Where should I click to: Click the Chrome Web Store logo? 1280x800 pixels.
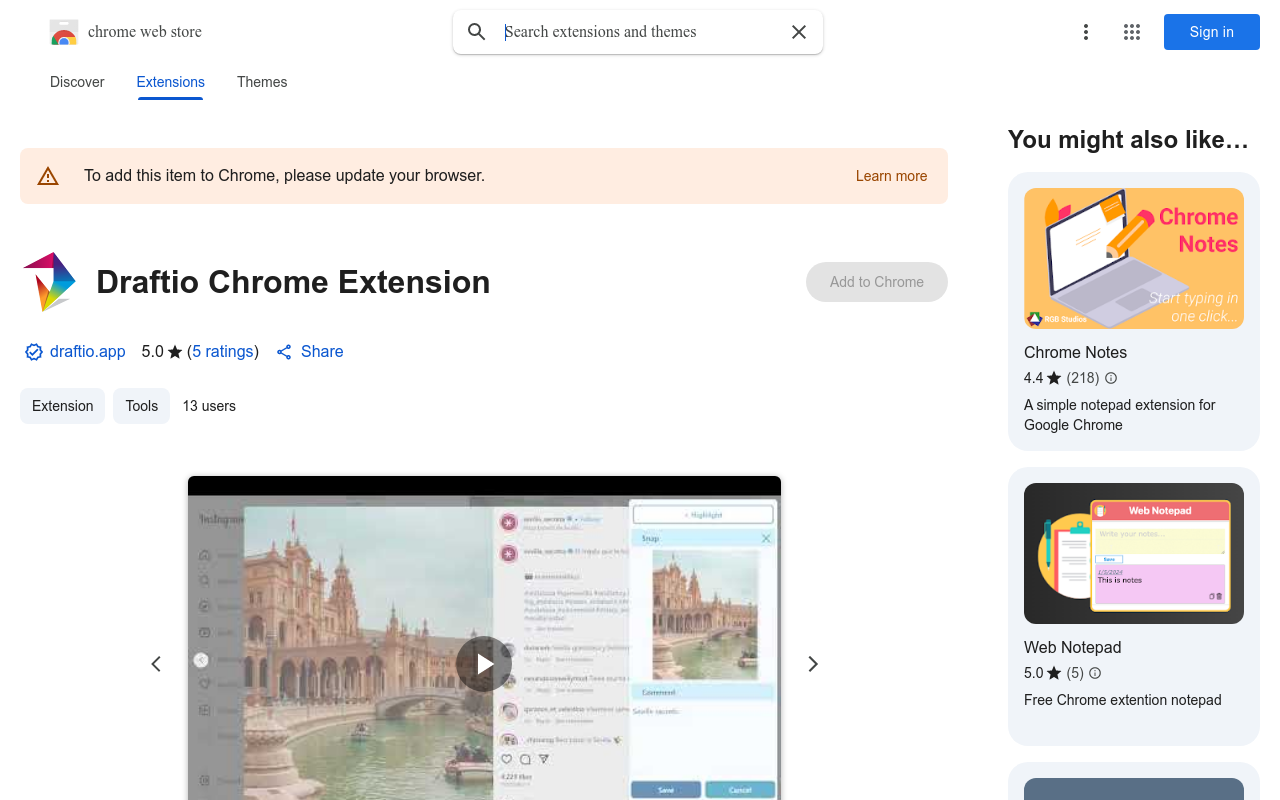point(64,32)
